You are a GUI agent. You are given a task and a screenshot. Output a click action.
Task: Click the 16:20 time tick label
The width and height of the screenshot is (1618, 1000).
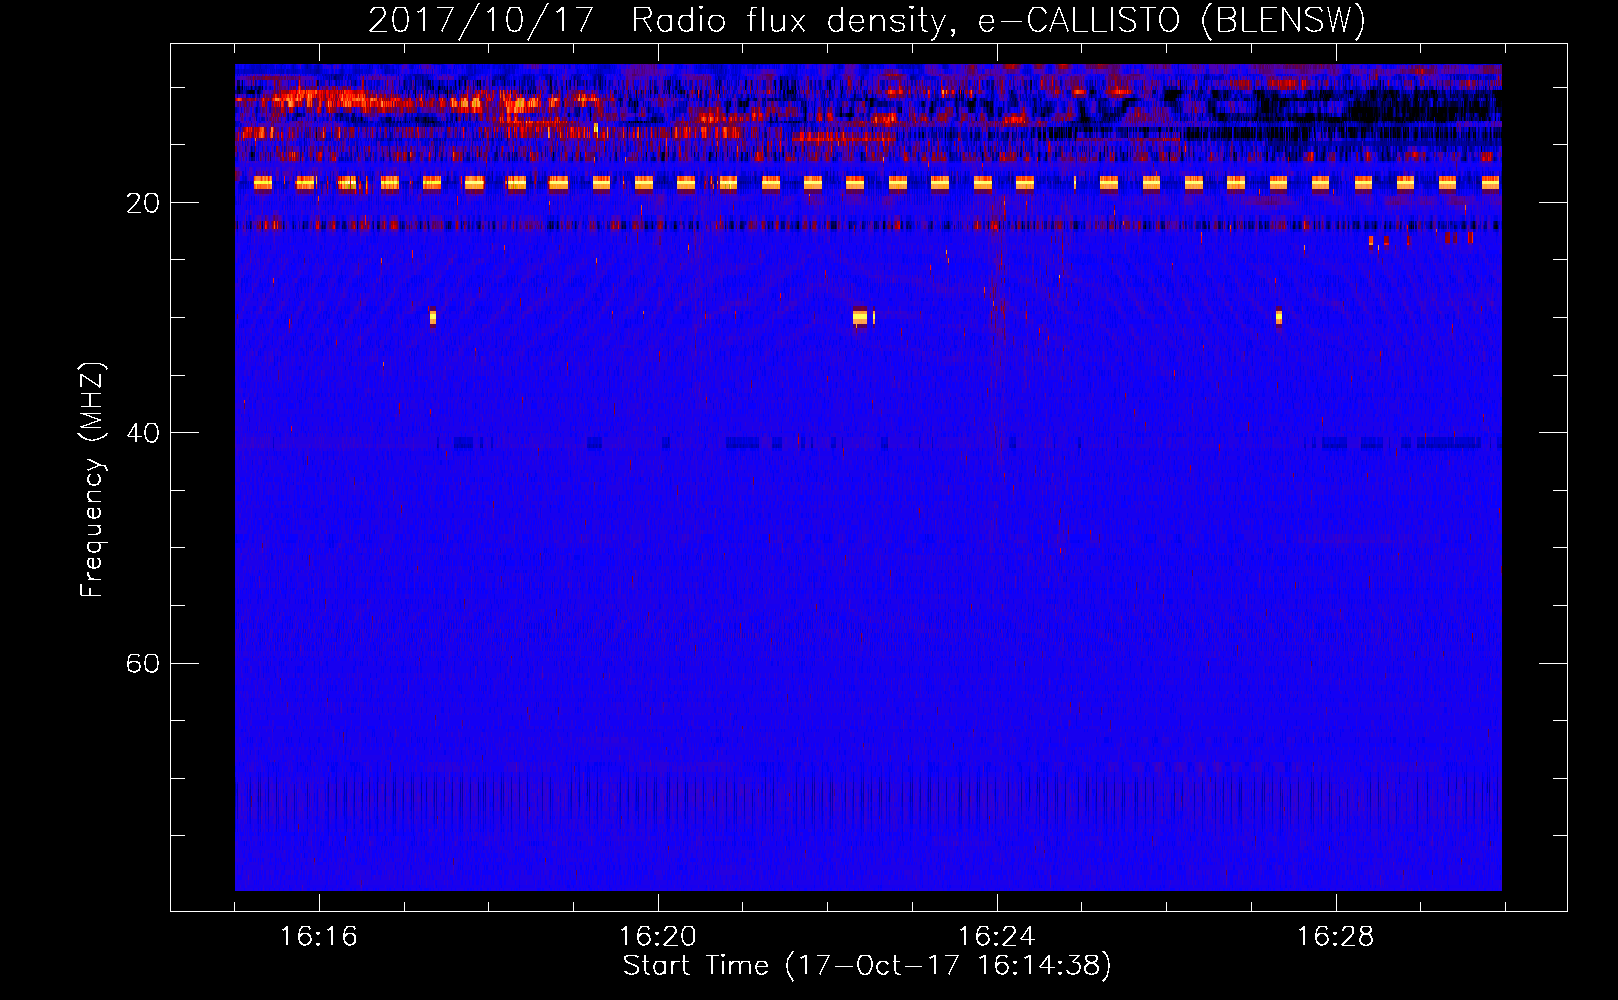[x=658, y=937]
